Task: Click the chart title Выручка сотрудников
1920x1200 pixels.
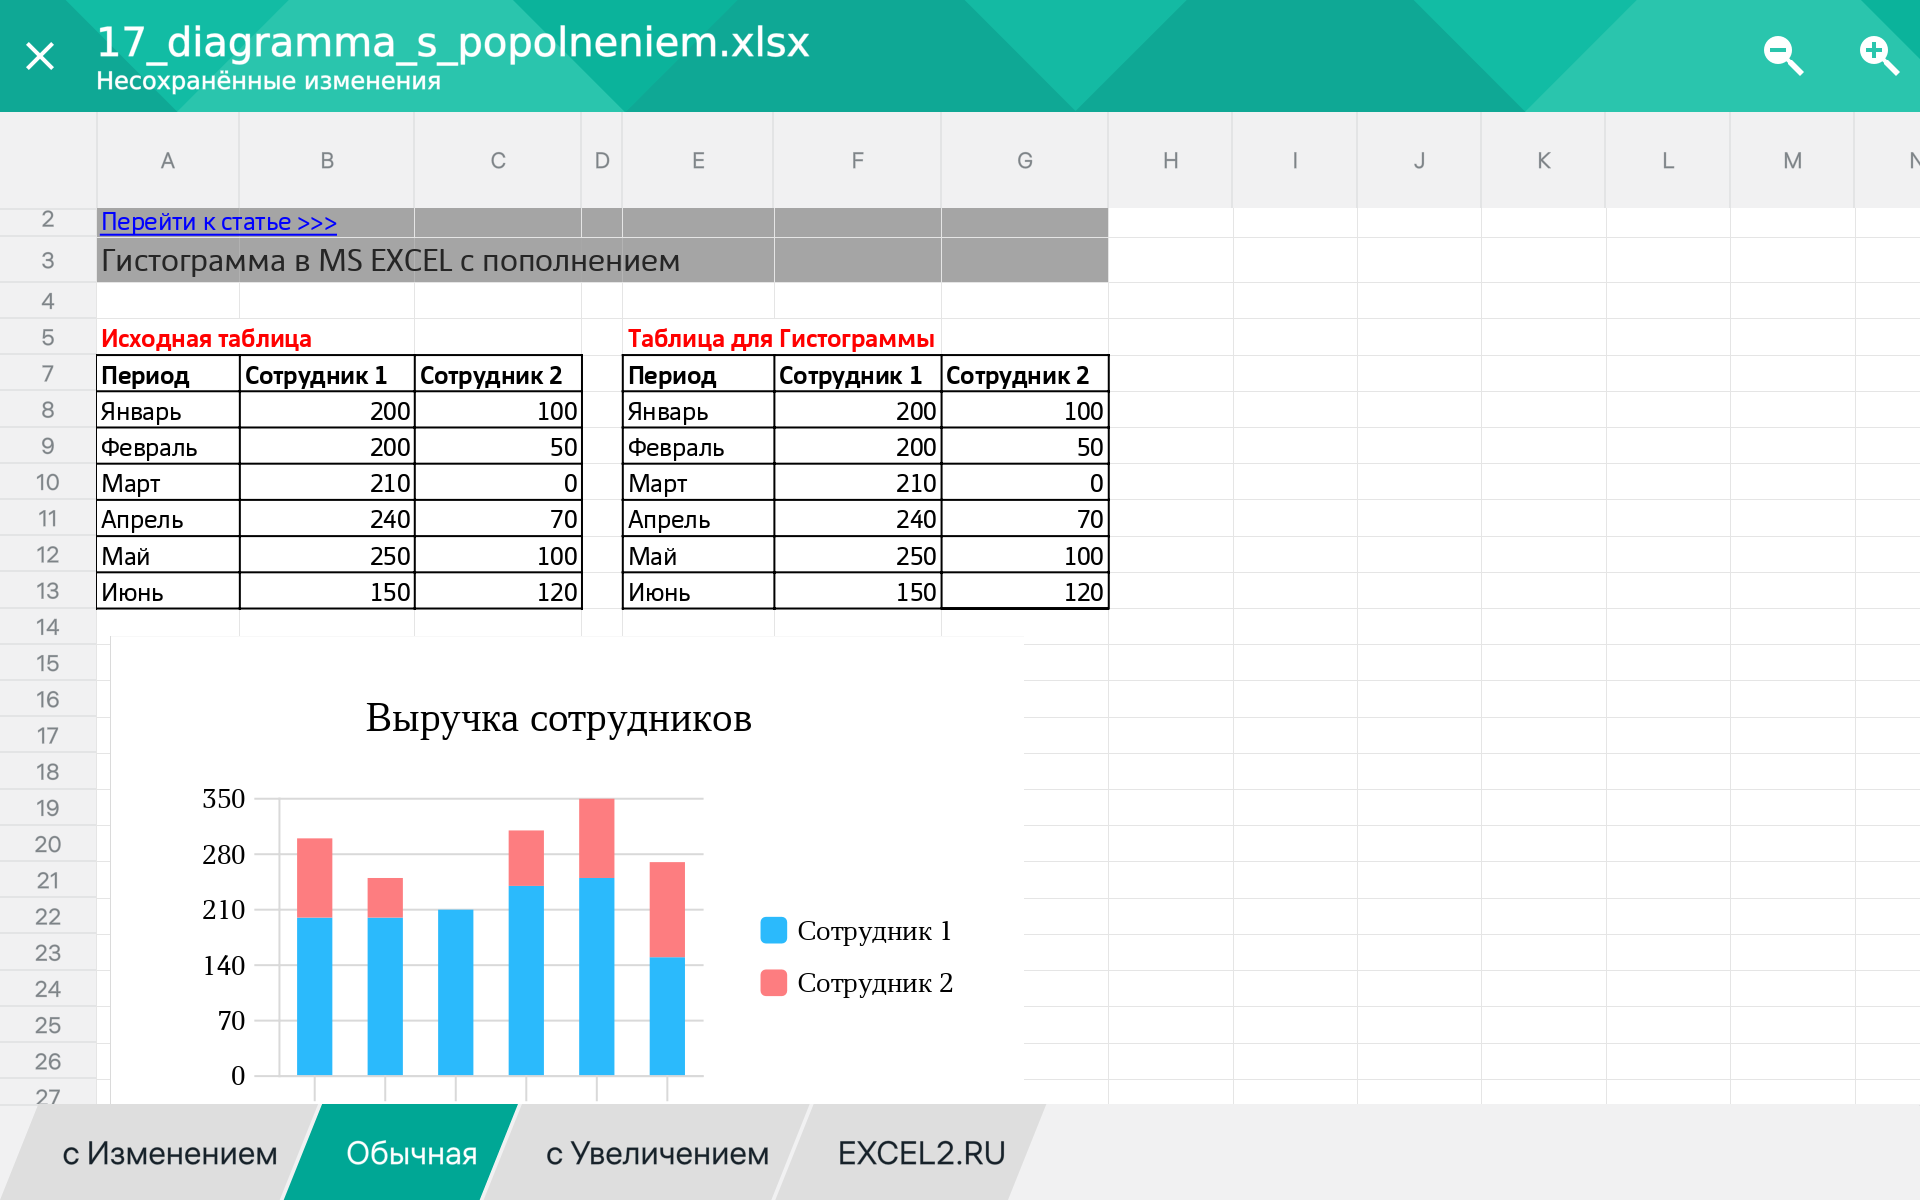Action: [x=559, y=716]
